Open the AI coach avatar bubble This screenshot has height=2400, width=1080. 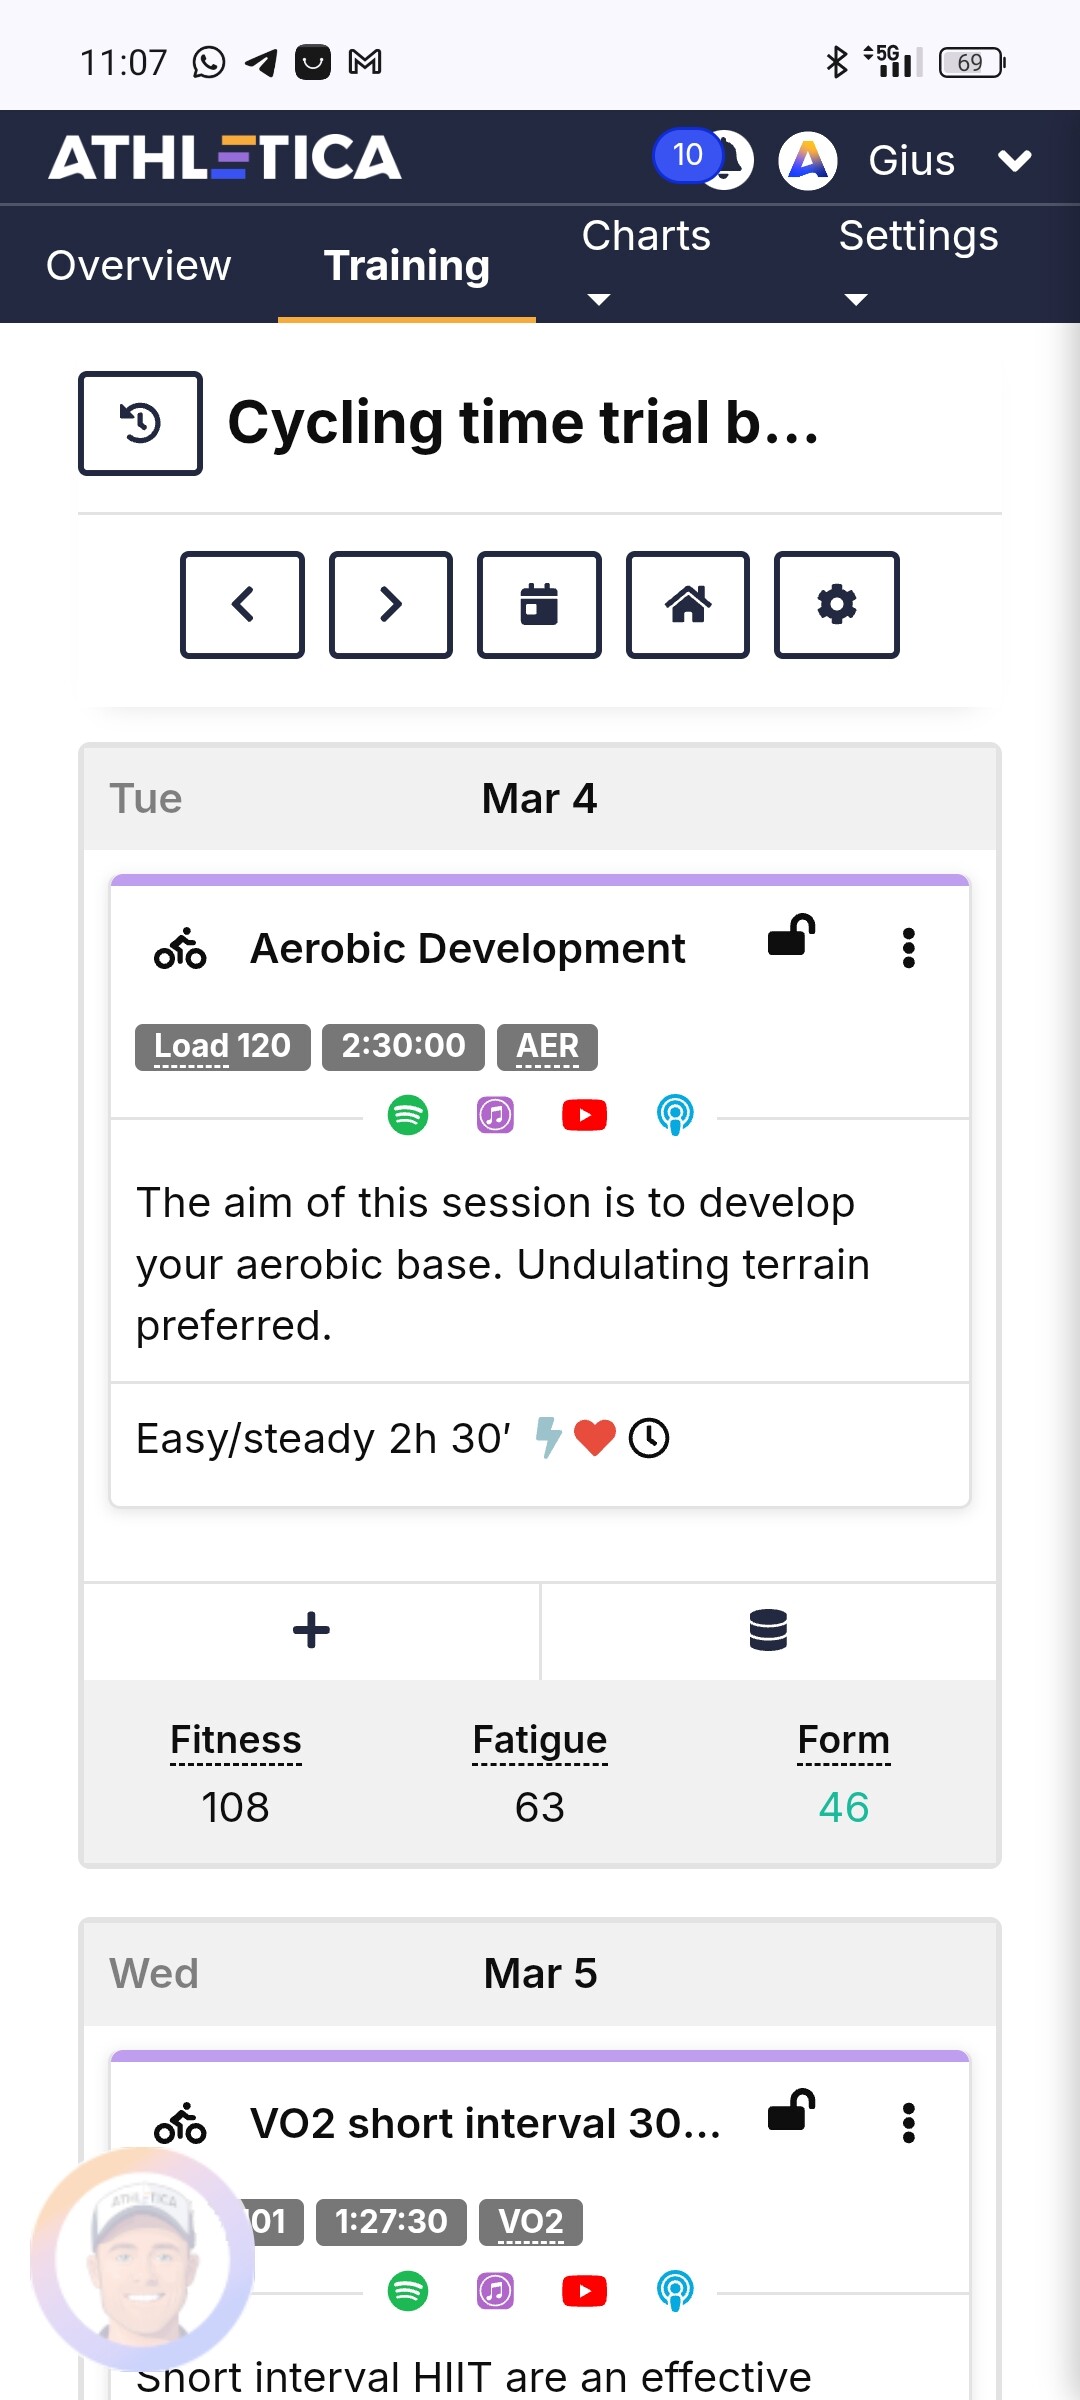[141, 2258]
